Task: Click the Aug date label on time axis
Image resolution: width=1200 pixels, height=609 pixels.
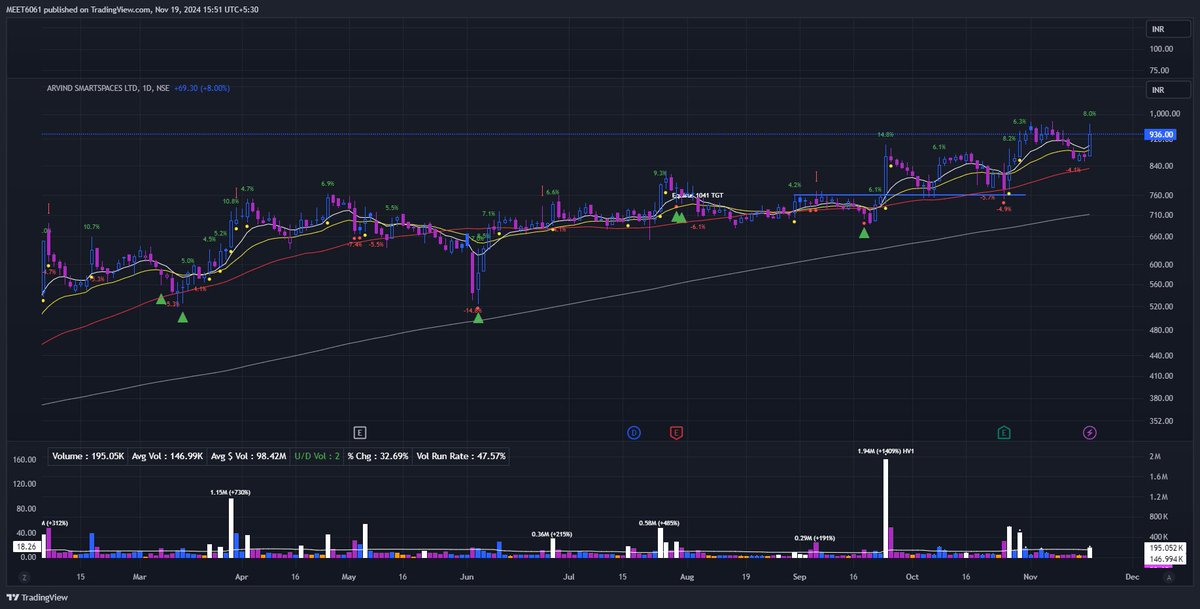Action: [686, 577]
